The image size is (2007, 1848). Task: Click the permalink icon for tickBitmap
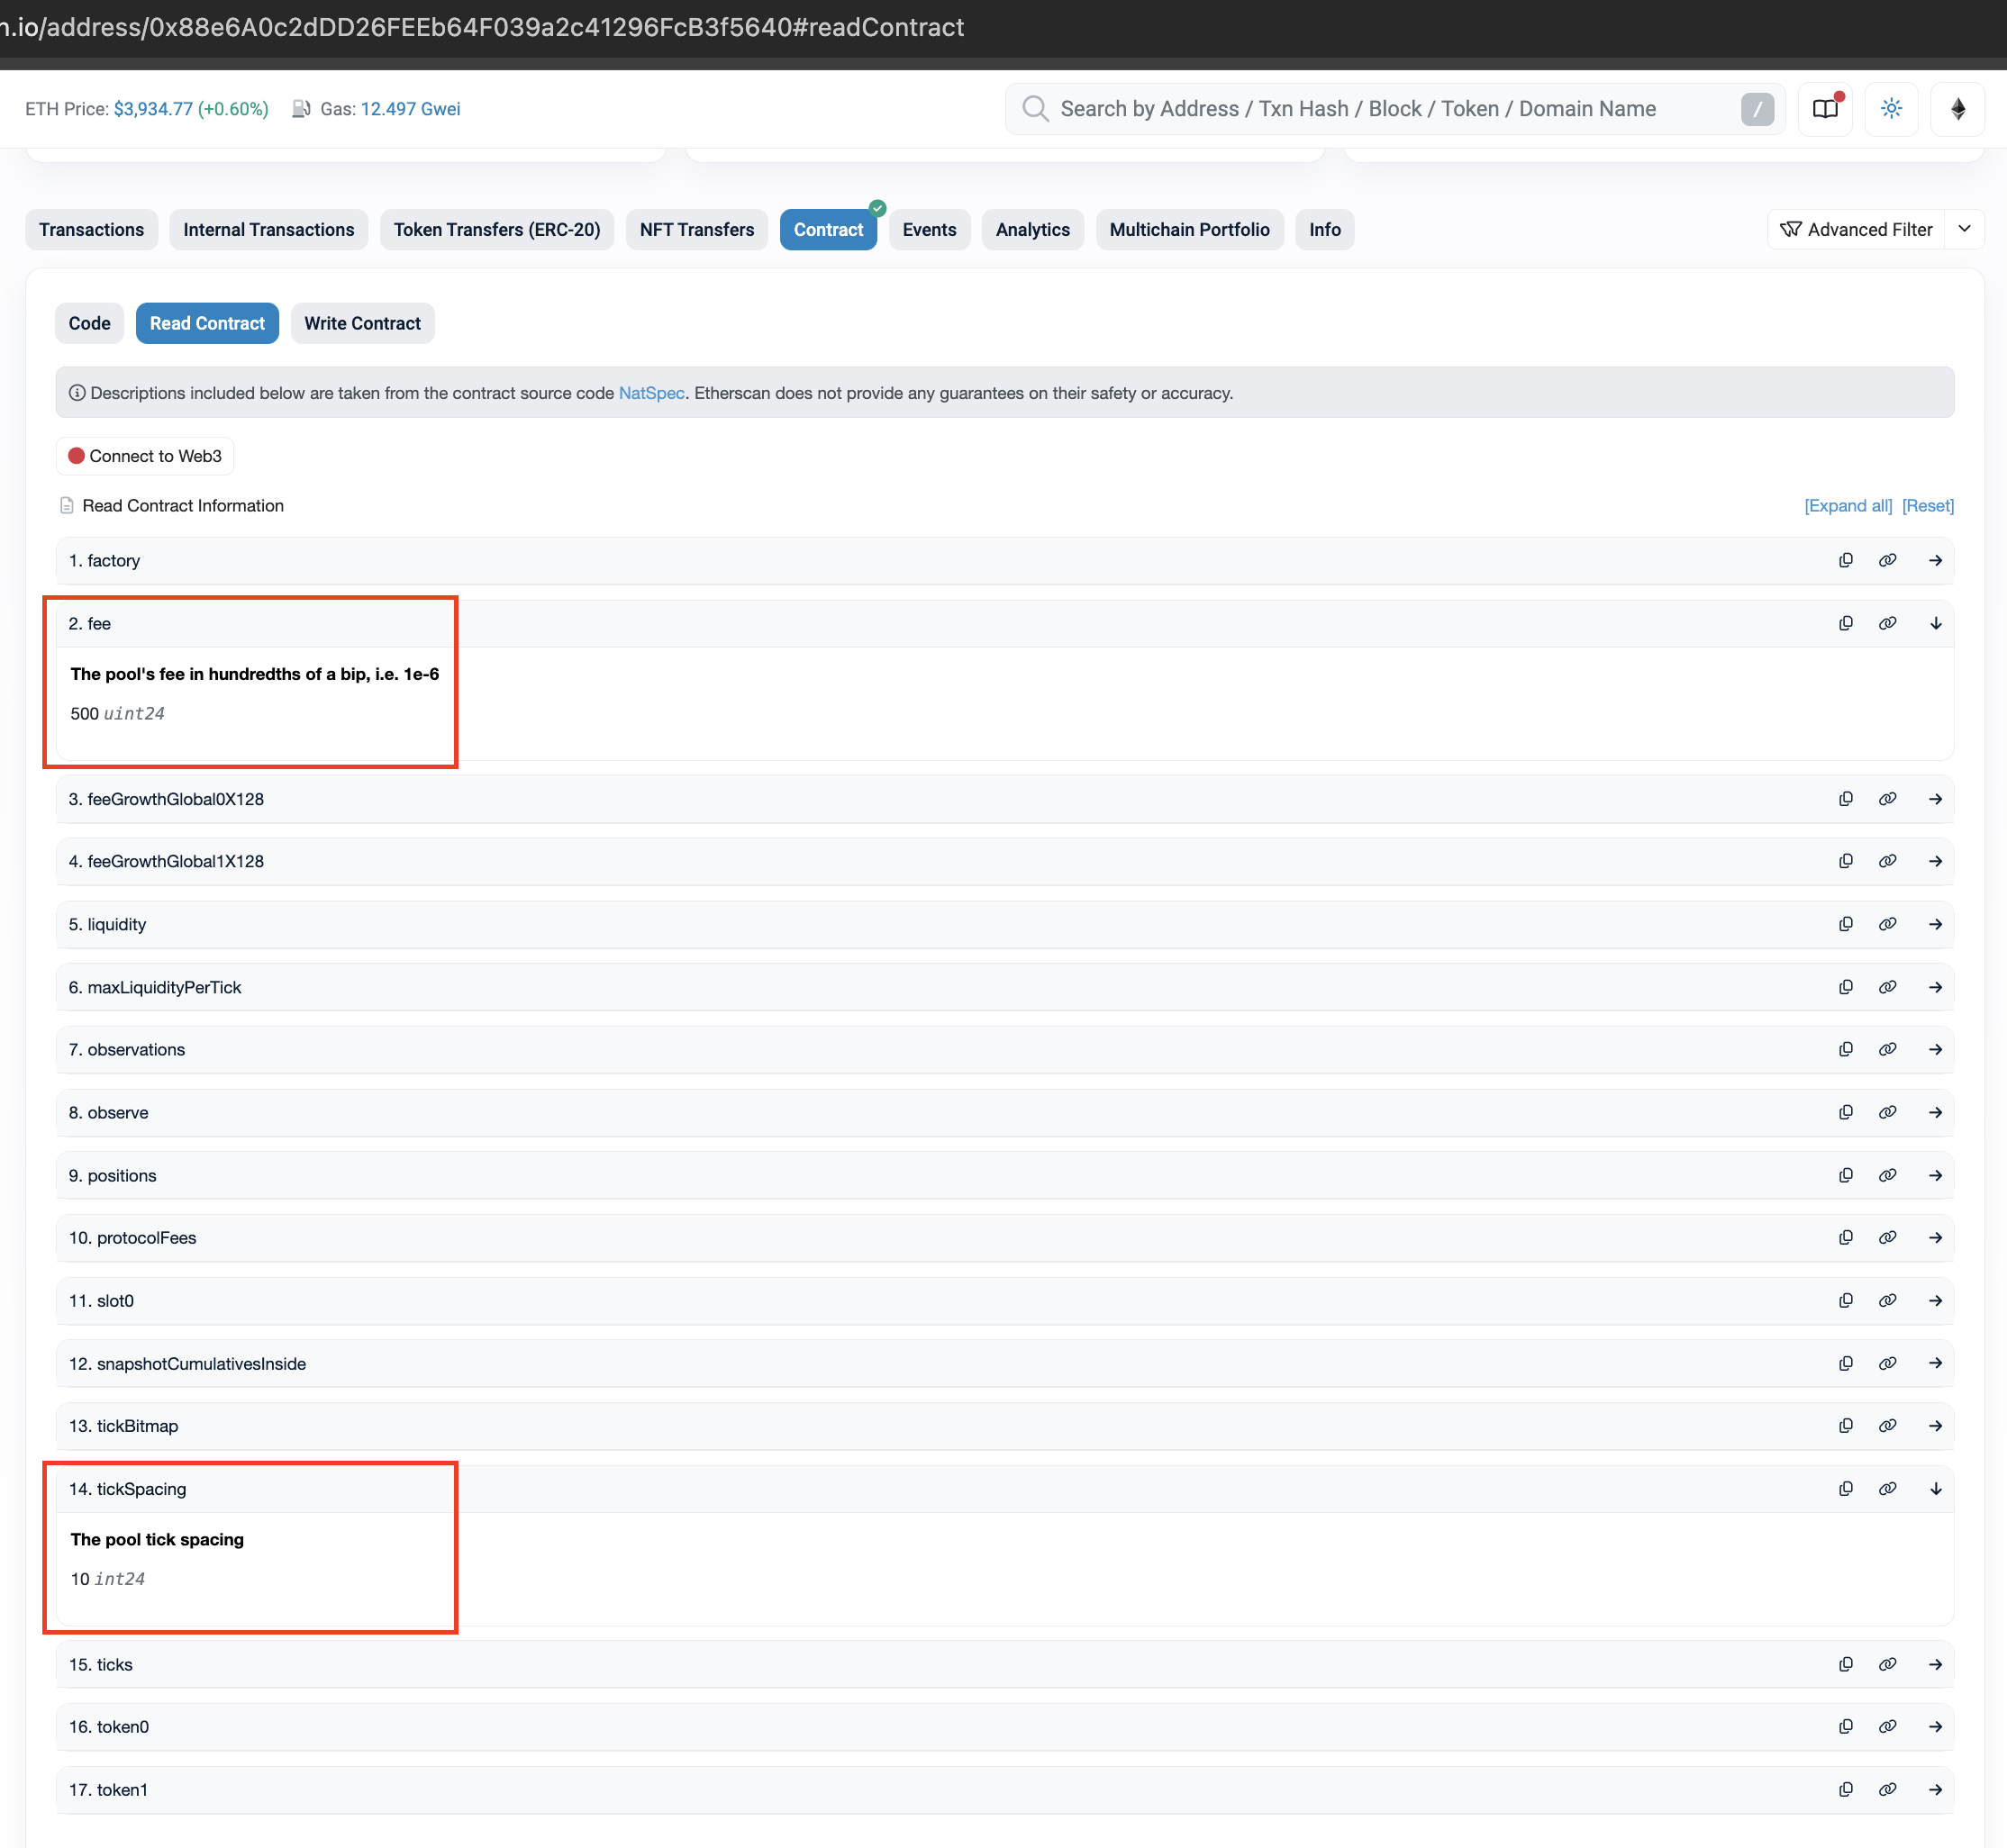(1888, 1426)
